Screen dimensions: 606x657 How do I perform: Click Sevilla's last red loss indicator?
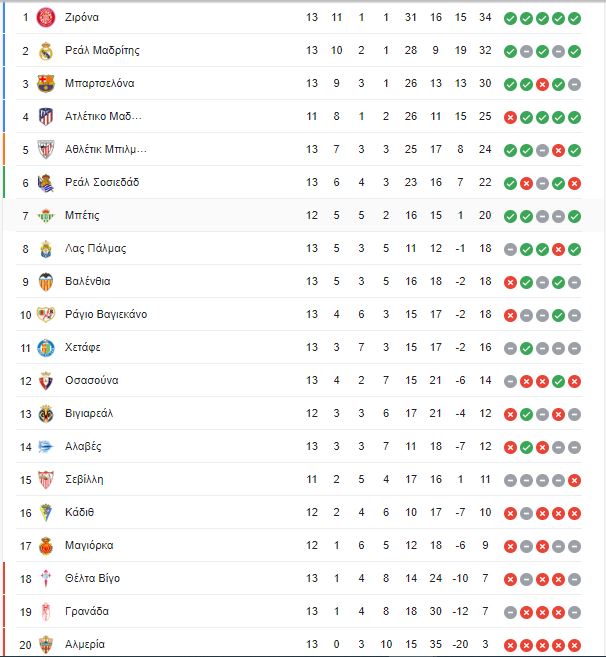pyautogui.click(x=574, y=480)
